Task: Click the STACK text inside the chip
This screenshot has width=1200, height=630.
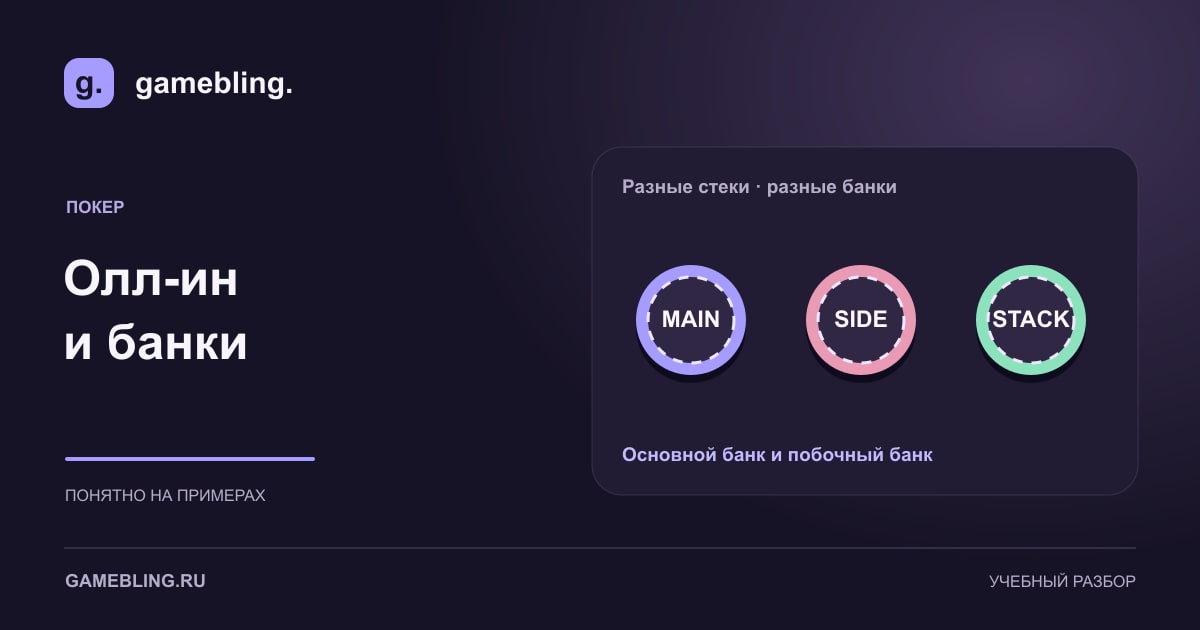Action: tap(1031, 320)
